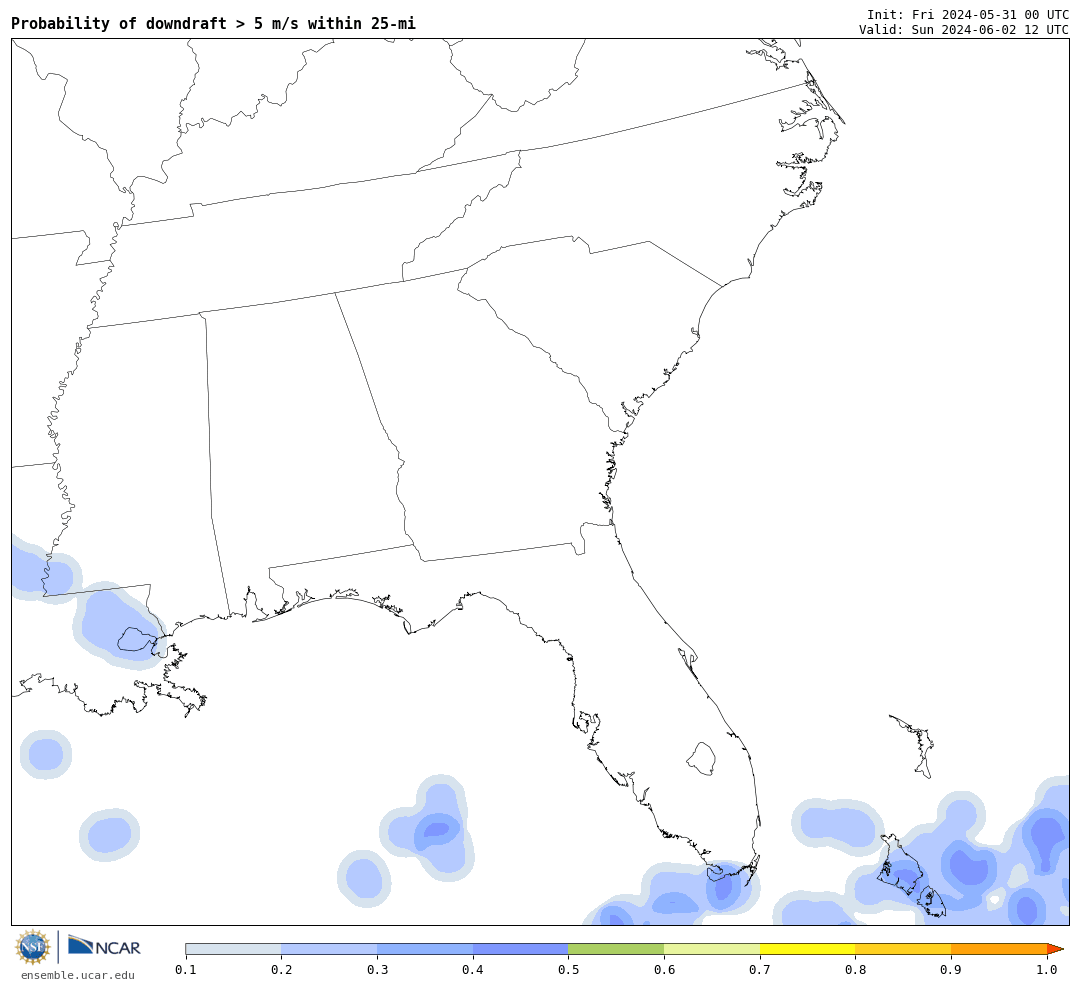Click the 0.5 colorbar tick label
The image size is (1080, 988).
(568, 970)
